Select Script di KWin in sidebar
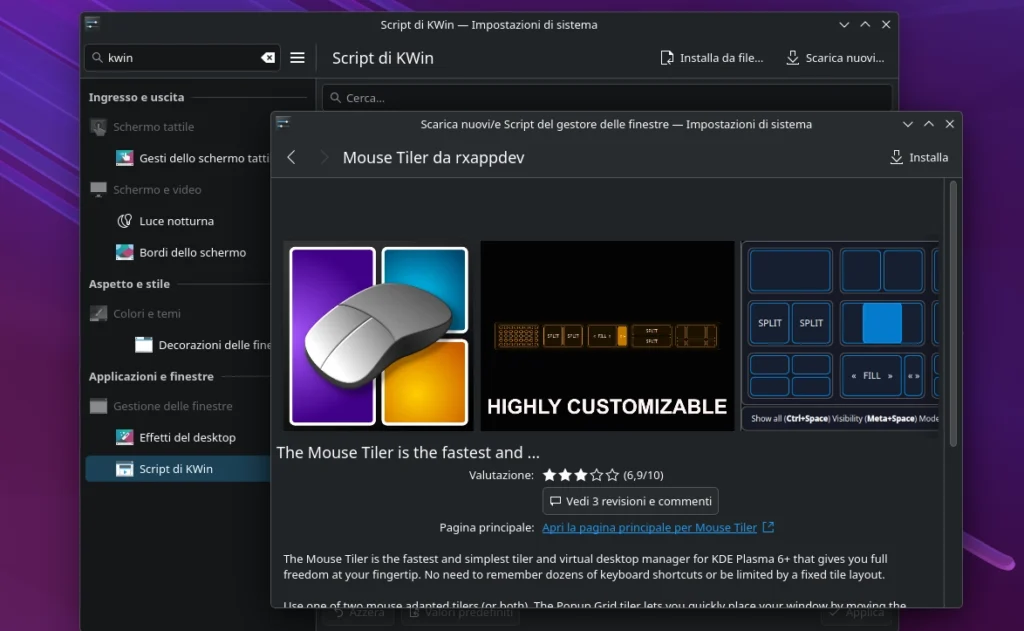This screenshot has width=1024, height=631. (x=175, y=469)
